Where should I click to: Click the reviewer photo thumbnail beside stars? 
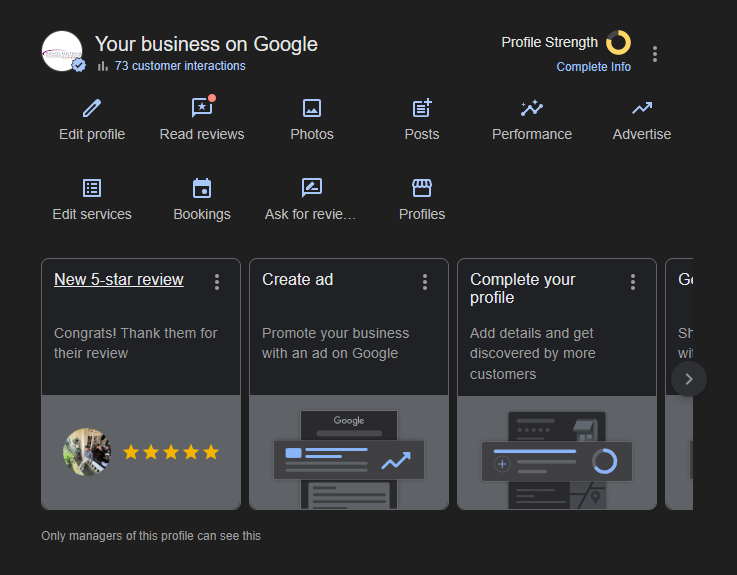(87, 452)
